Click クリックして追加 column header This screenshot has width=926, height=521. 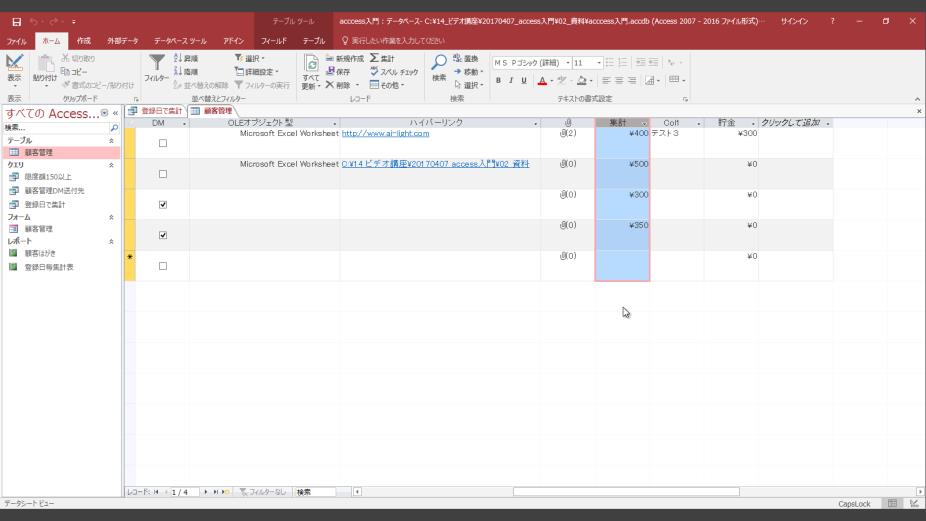coord(795,123)
